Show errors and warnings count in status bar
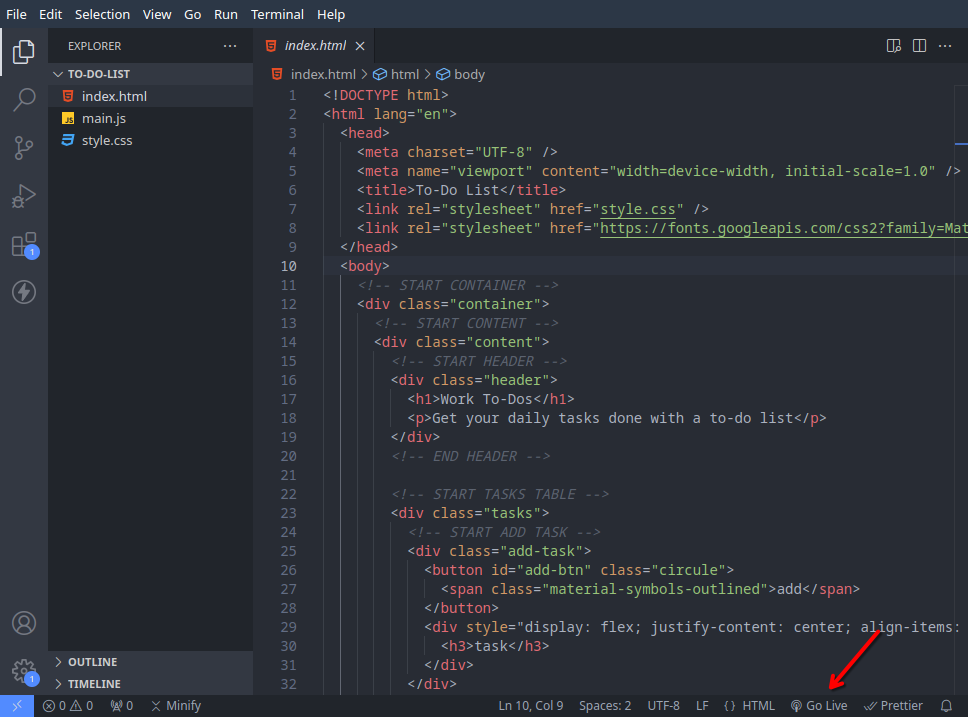Image resolution: width=968 pixels, height=717 pixels. [68, 705]
